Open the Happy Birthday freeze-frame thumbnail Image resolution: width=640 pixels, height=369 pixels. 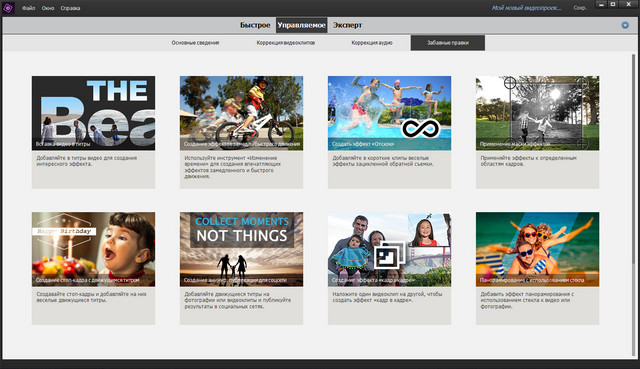coord(93,249)
